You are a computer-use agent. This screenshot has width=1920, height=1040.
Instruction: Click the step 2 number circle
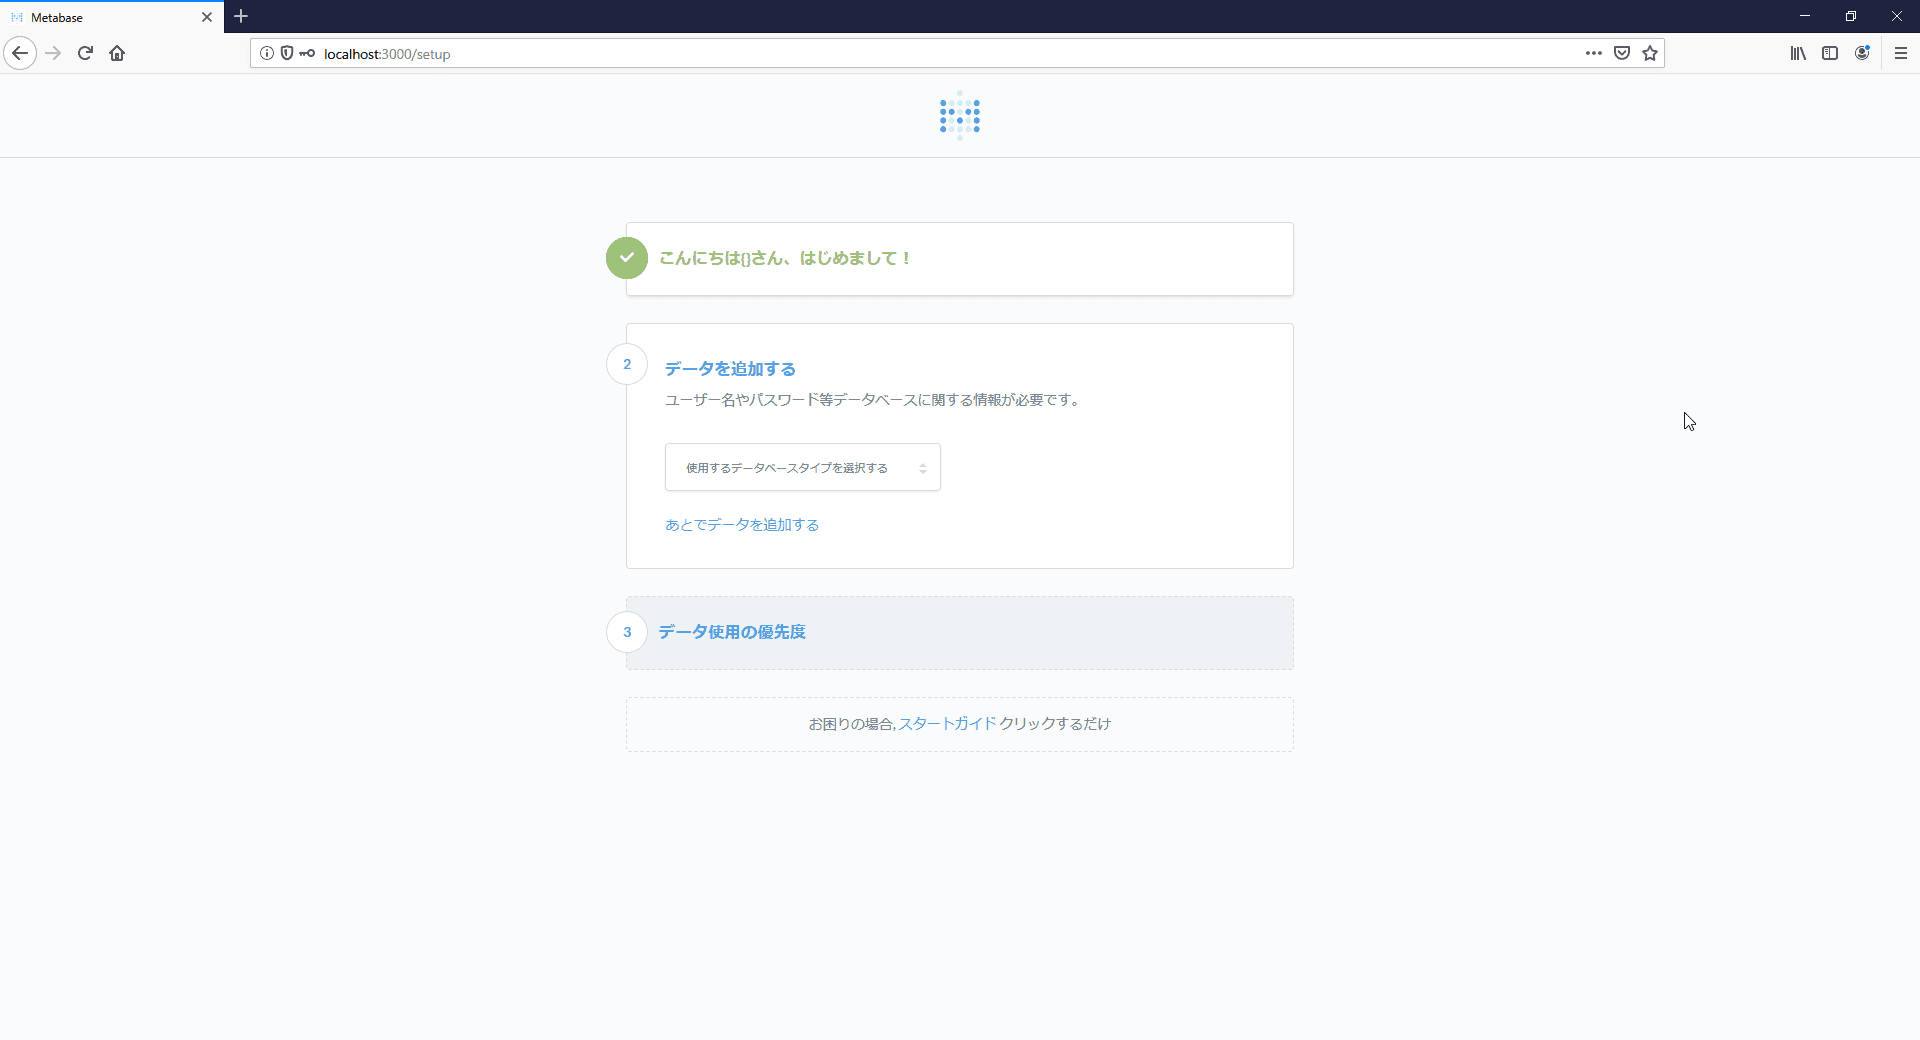coord(627,364)
